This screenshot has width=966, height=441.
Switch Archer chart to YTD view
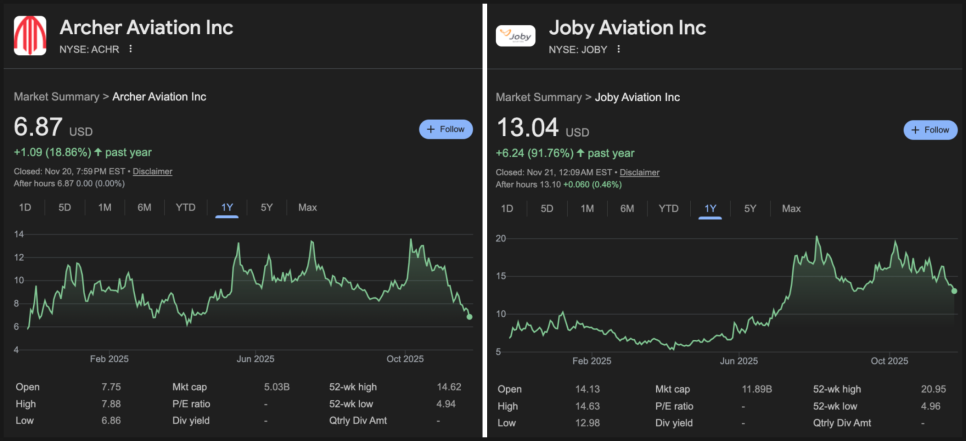click(185, 207)
